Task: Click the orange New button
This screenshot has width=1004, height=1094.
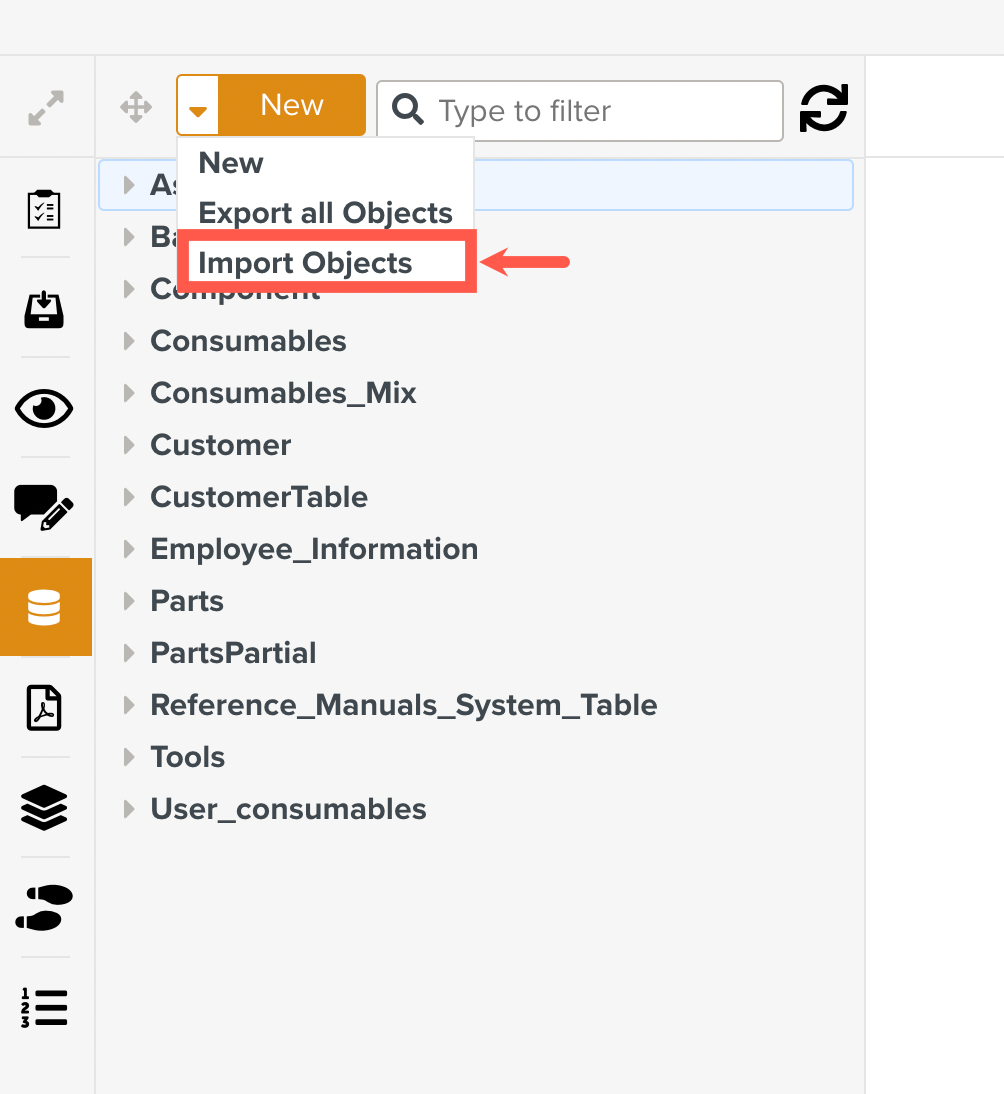Action: pos(292,105)
